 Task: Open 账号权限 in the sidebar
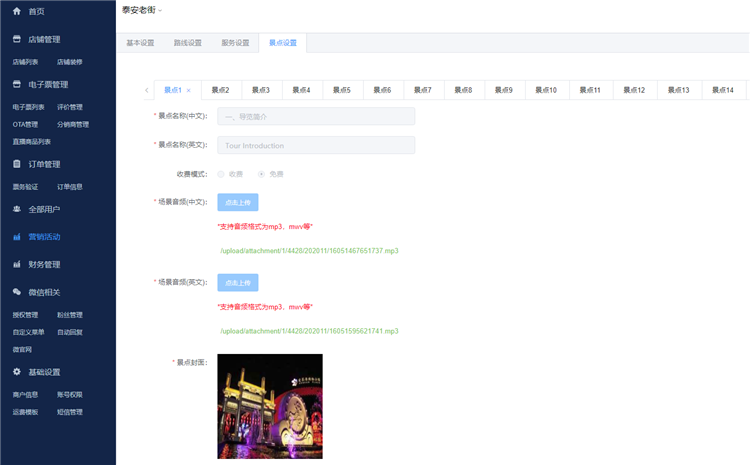pos(70,395)
